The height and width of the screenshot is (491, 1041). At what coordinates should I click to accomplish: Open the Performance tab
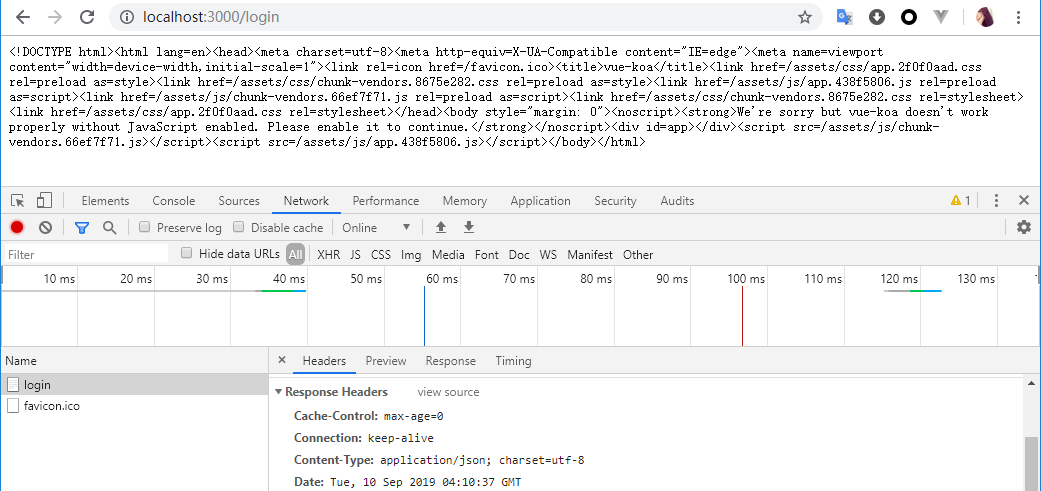click(386, 201)
